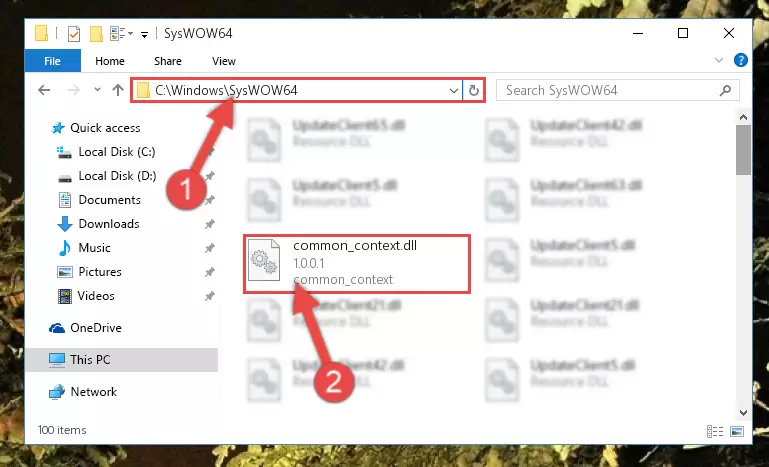The image size is (769, 467).
Task: Open Downloads in Quick access
Action: pos(109,224)
